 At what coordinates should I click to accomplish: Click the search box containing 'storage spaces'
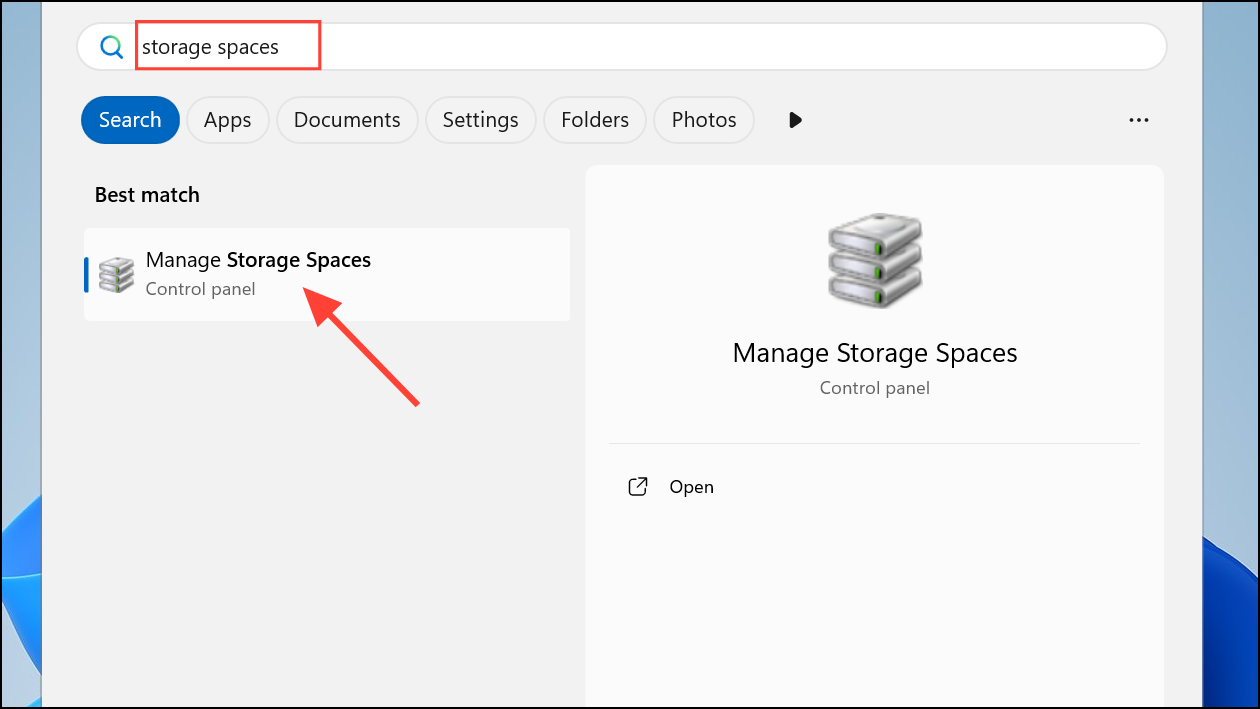[622, 47]
